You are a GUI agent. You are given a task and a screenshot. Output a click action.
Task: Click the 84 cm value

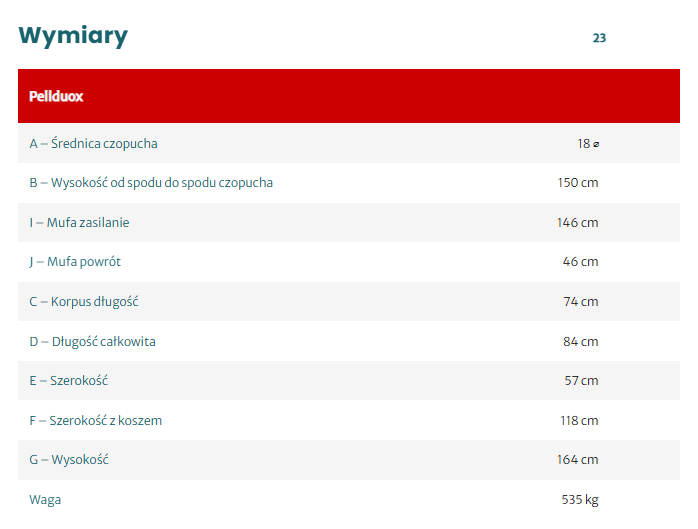(x=580, y=341)
